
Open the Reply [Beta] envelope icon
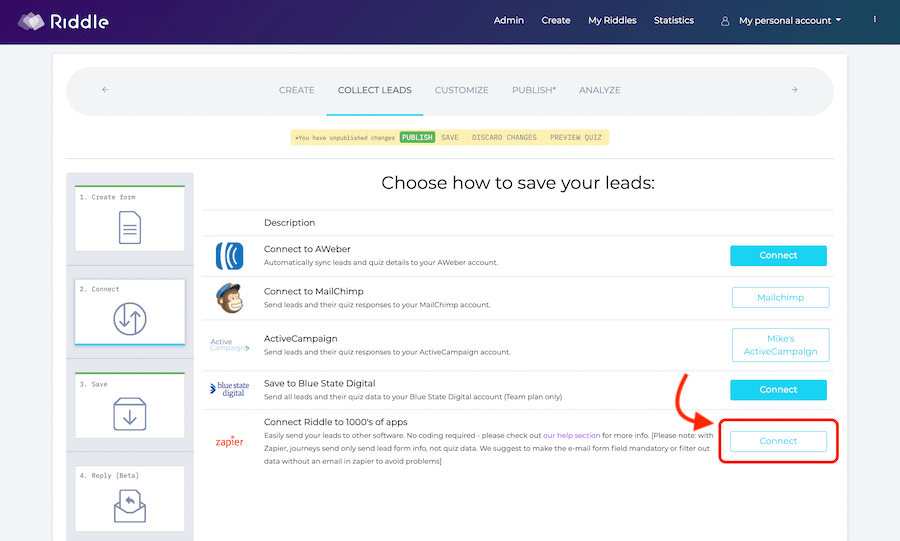coord(130,506)
